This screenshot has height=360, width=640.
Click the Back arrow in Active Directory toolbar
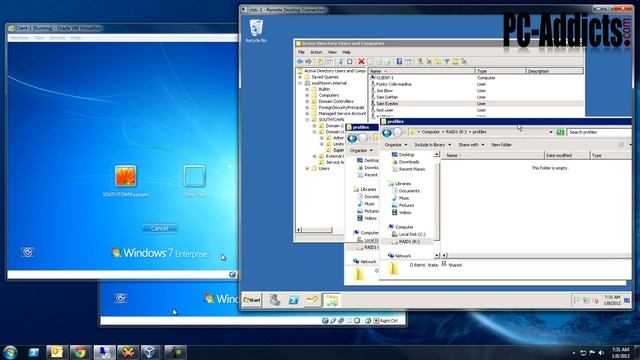[300, 62]
